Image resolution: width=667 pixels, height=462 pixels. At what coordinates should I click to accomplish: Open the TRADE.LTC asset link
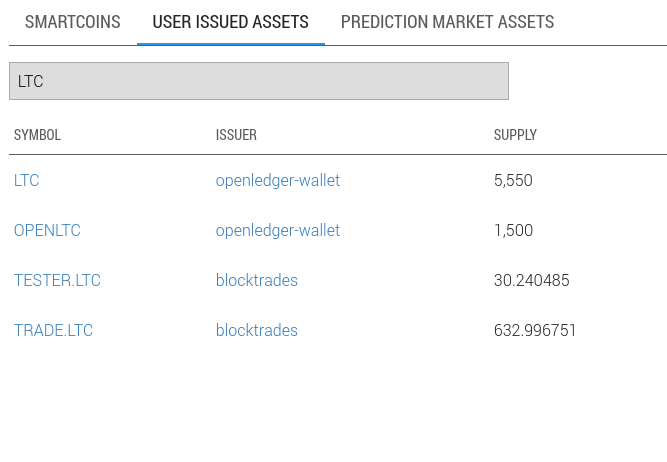coord(53,331)
